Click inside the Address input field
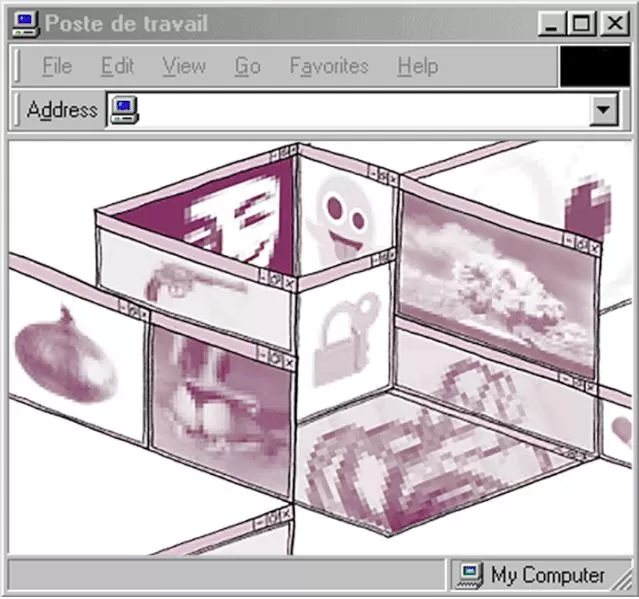 [363, 110]
